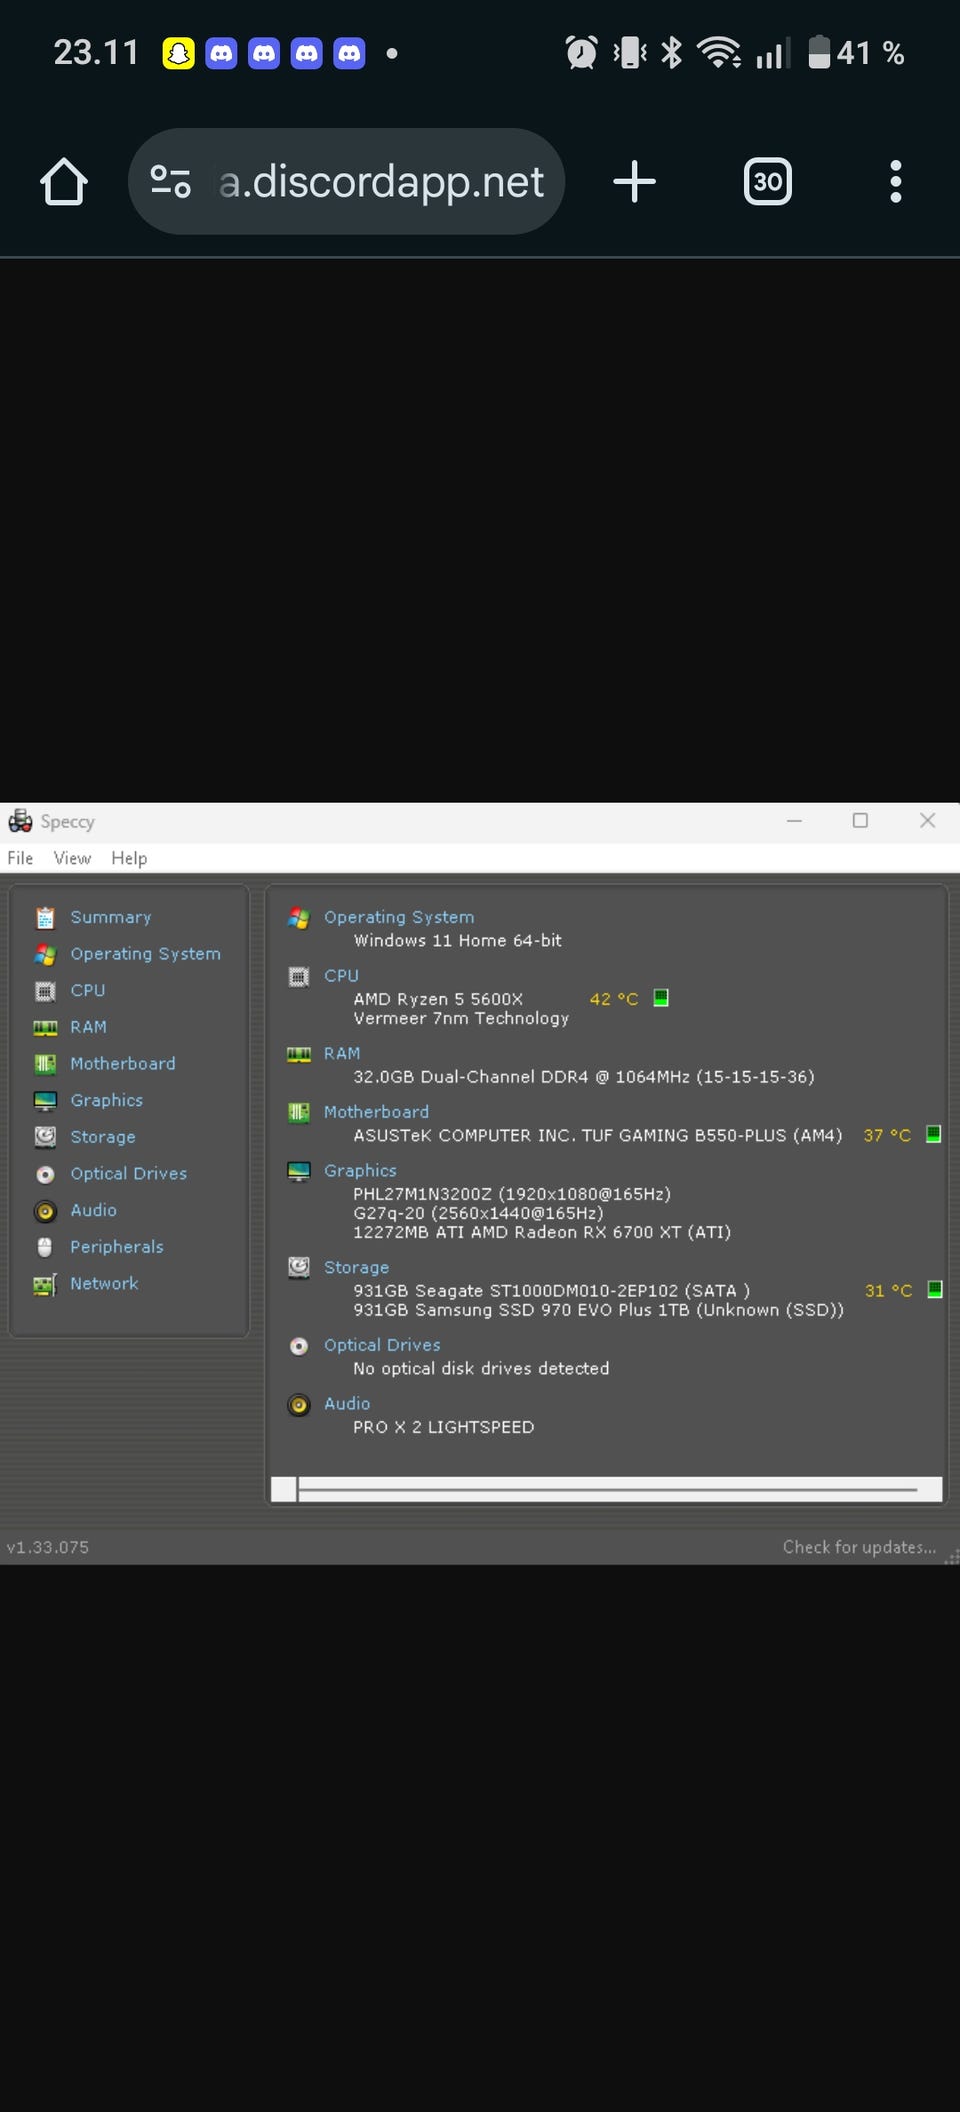Click the Storage heading link in summary
Screen dimensions: 960x2112
(356, 1267)
